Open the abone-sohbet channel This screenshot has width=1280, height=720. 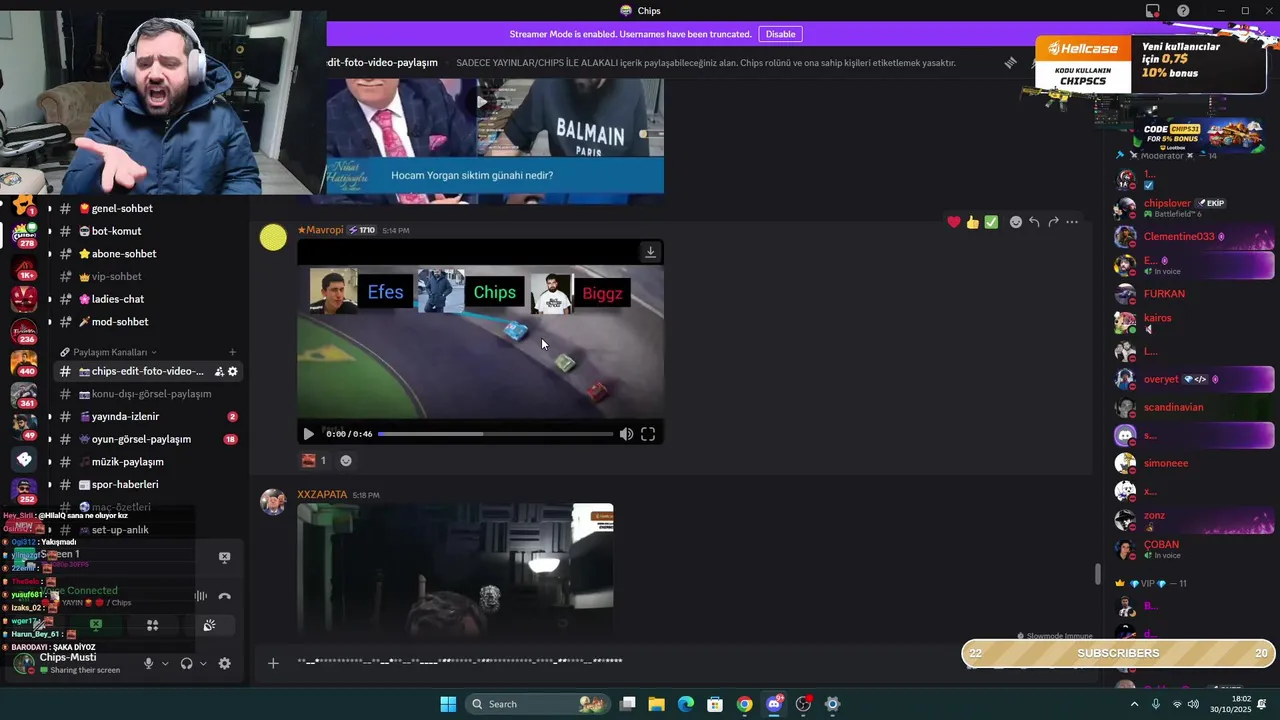[148, 254]
